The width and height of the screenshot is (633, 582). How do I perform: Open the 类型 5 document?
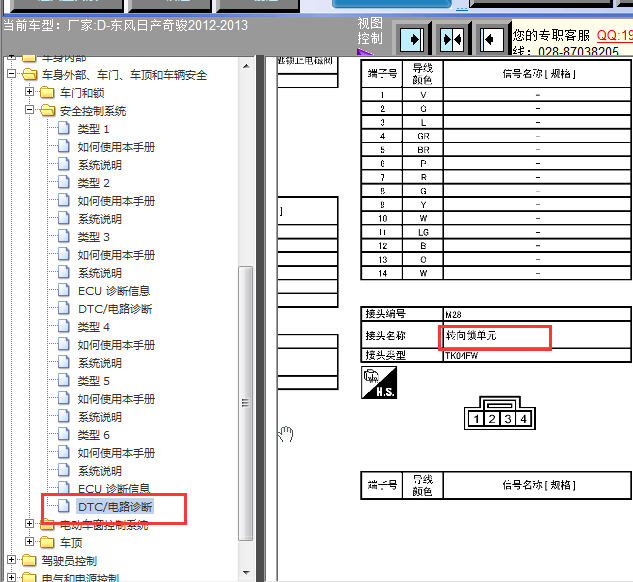pyautogui.click(x=93, y=381)
